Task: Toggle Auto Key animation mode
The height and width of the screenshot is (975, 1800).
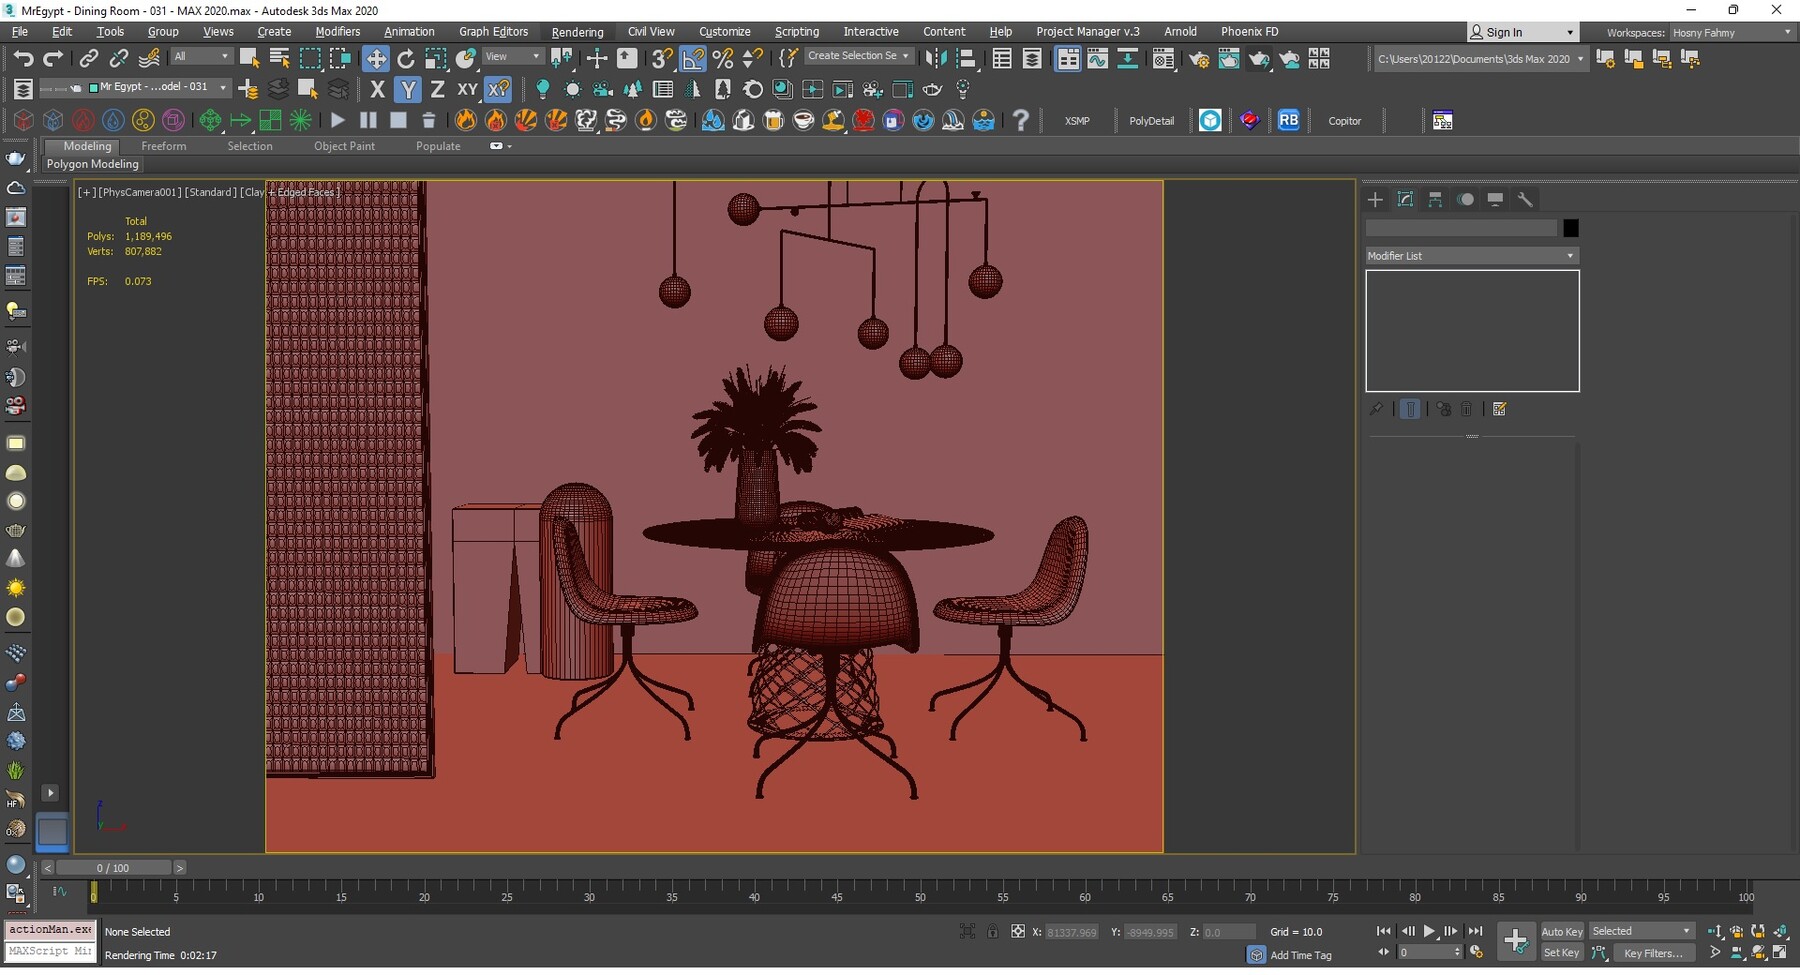Action: click(1561, 931)
